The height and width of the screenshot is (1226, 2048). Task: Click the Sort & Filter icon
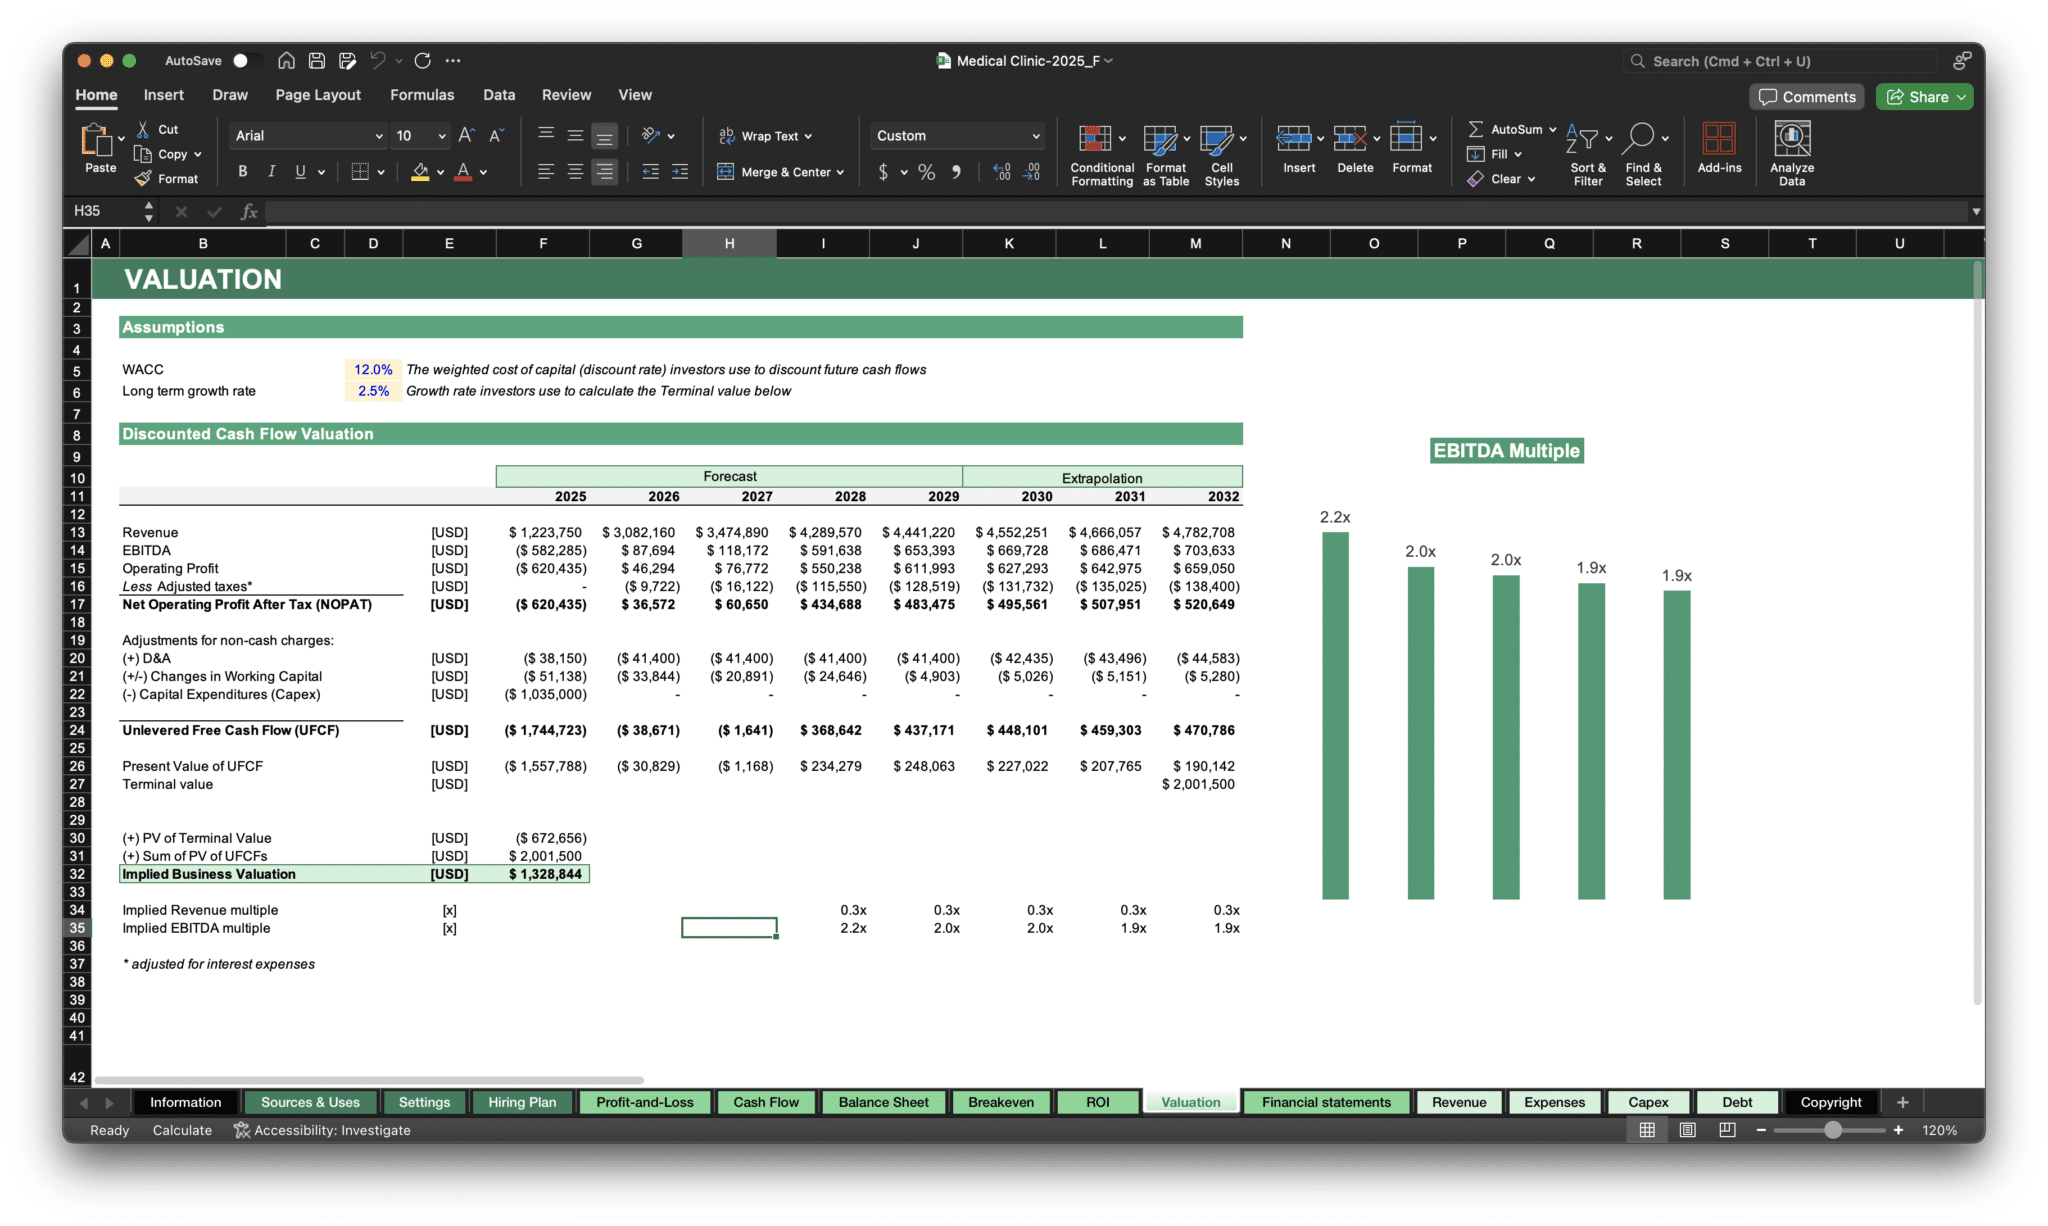[x=1582, y=140]
